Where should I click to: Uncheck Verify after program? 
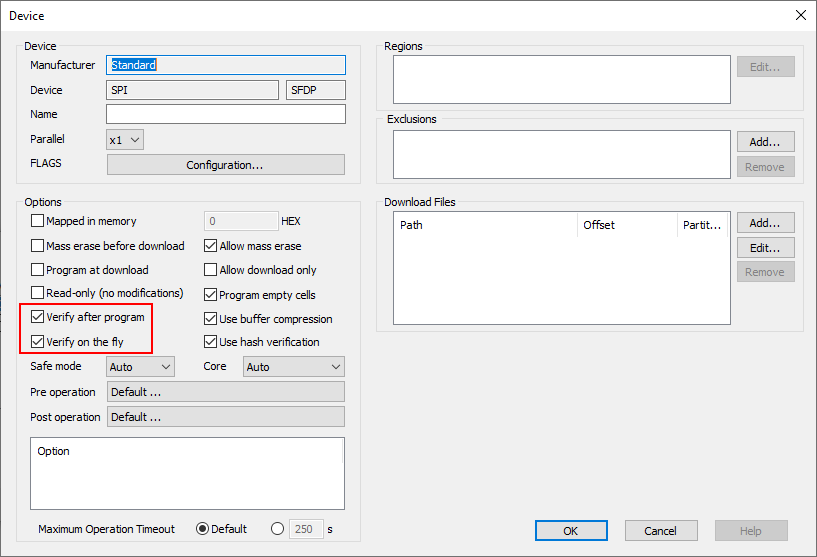[x=38, y=318]
